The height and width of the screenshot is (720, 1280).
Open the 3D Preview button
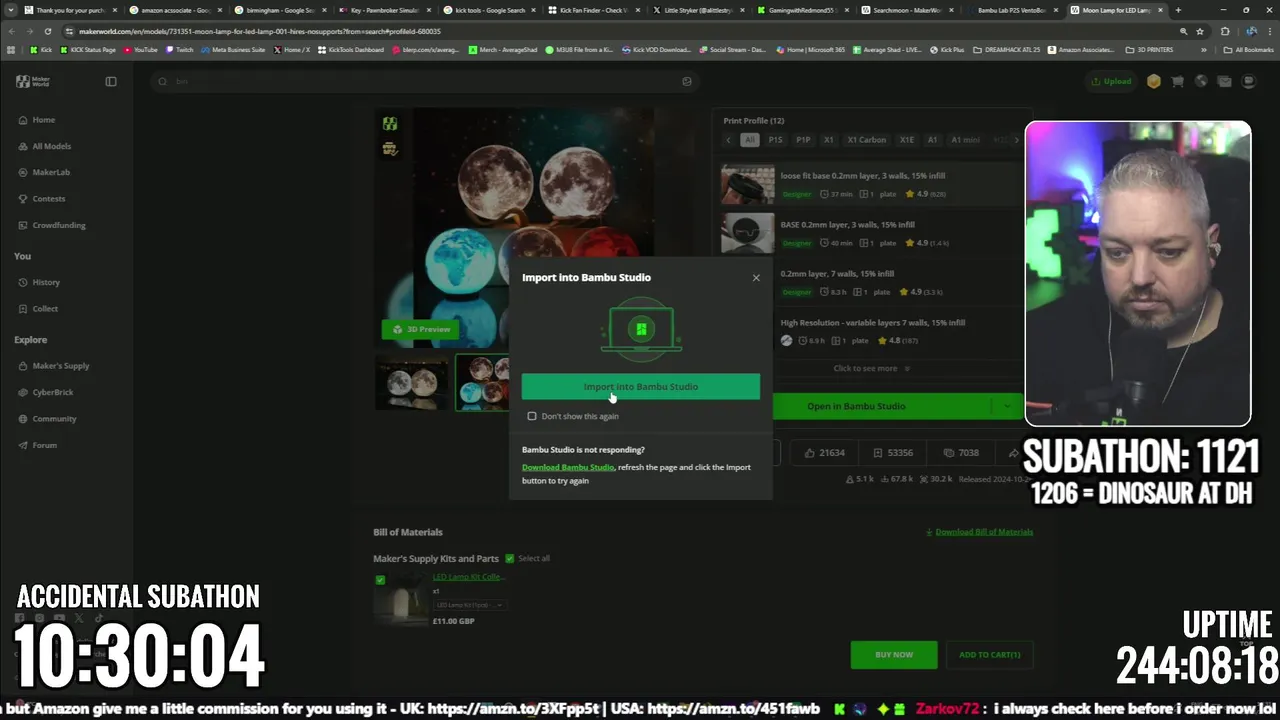419,329
